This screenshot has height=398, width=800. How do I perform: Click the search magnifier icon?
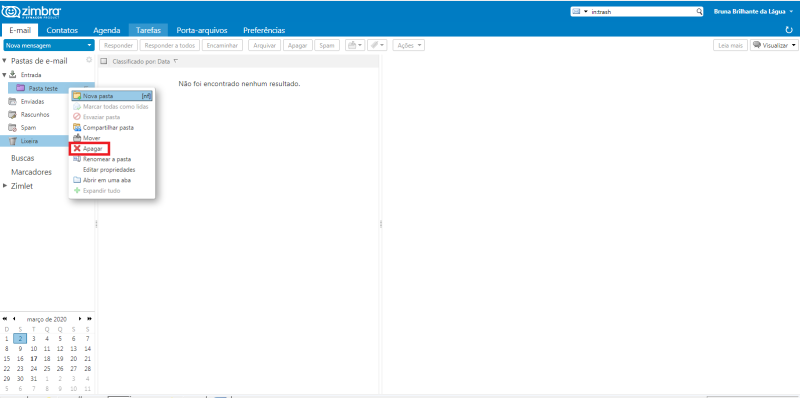click(x=699, y=12)
